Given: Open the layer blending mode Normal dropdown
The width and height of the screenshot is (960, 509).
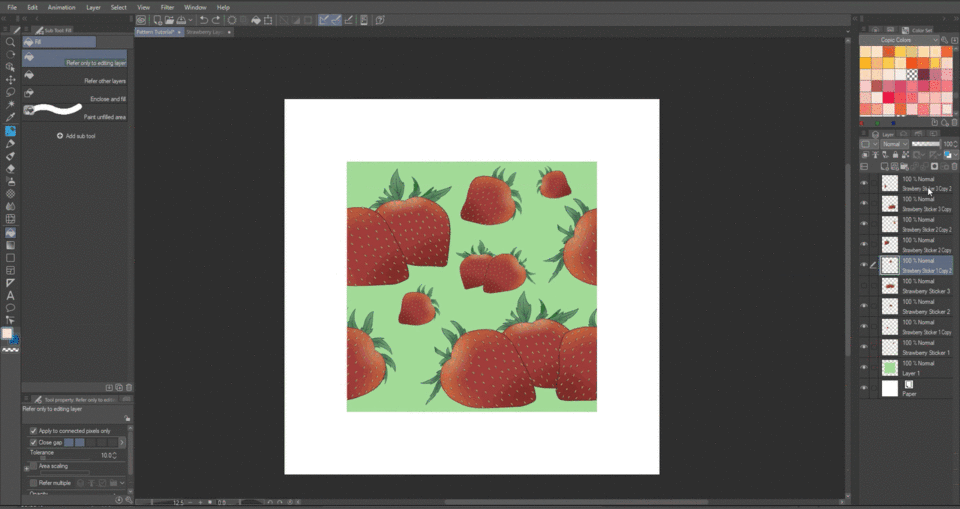Looking at the screenshot, I should tap(894, 144).
